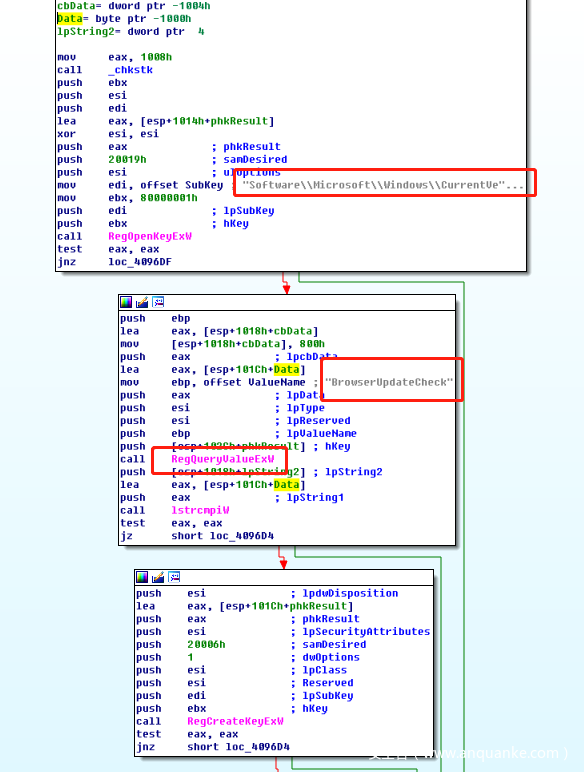
Task: Select the RegCreateKeyExW call
Action: point(235,721)
